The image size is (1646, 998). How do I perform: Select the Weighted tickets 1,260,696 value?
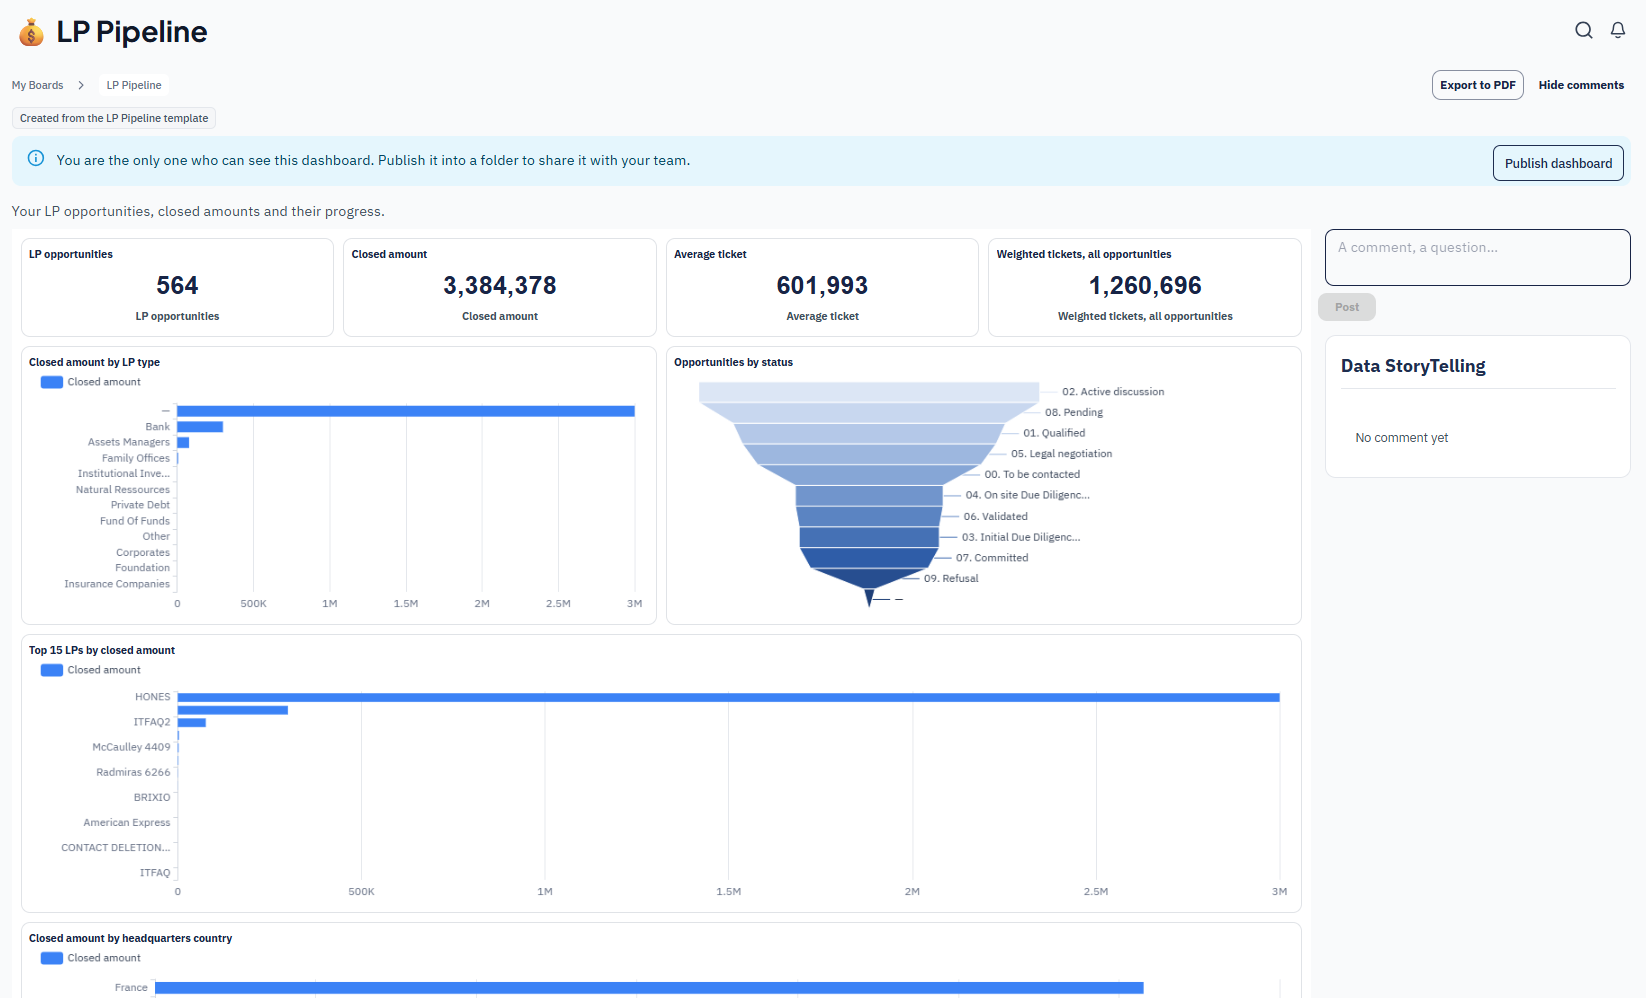(x=1145, y=286)
